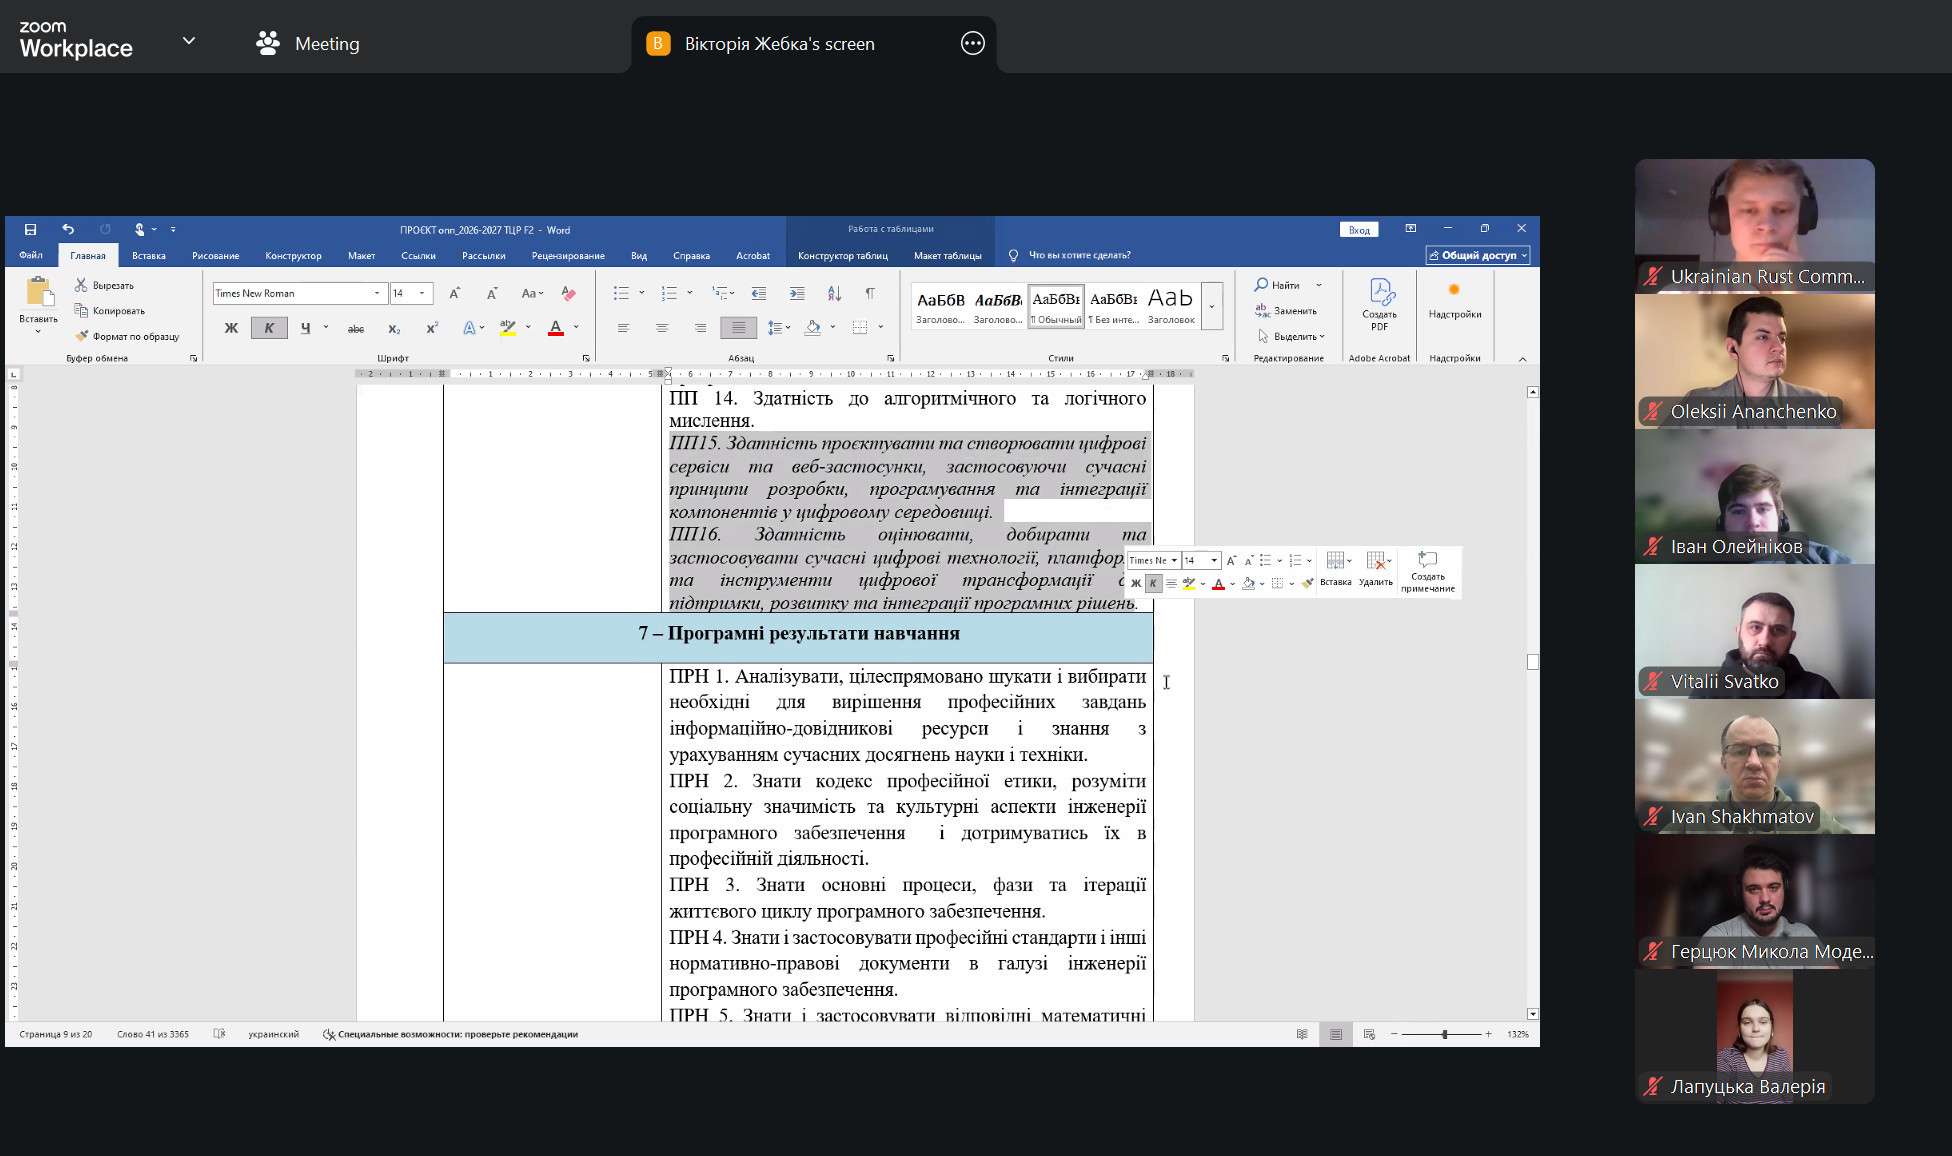Toggle bold formatting in the ribbon
The image size is (1952, 1156).
(231, 328)
